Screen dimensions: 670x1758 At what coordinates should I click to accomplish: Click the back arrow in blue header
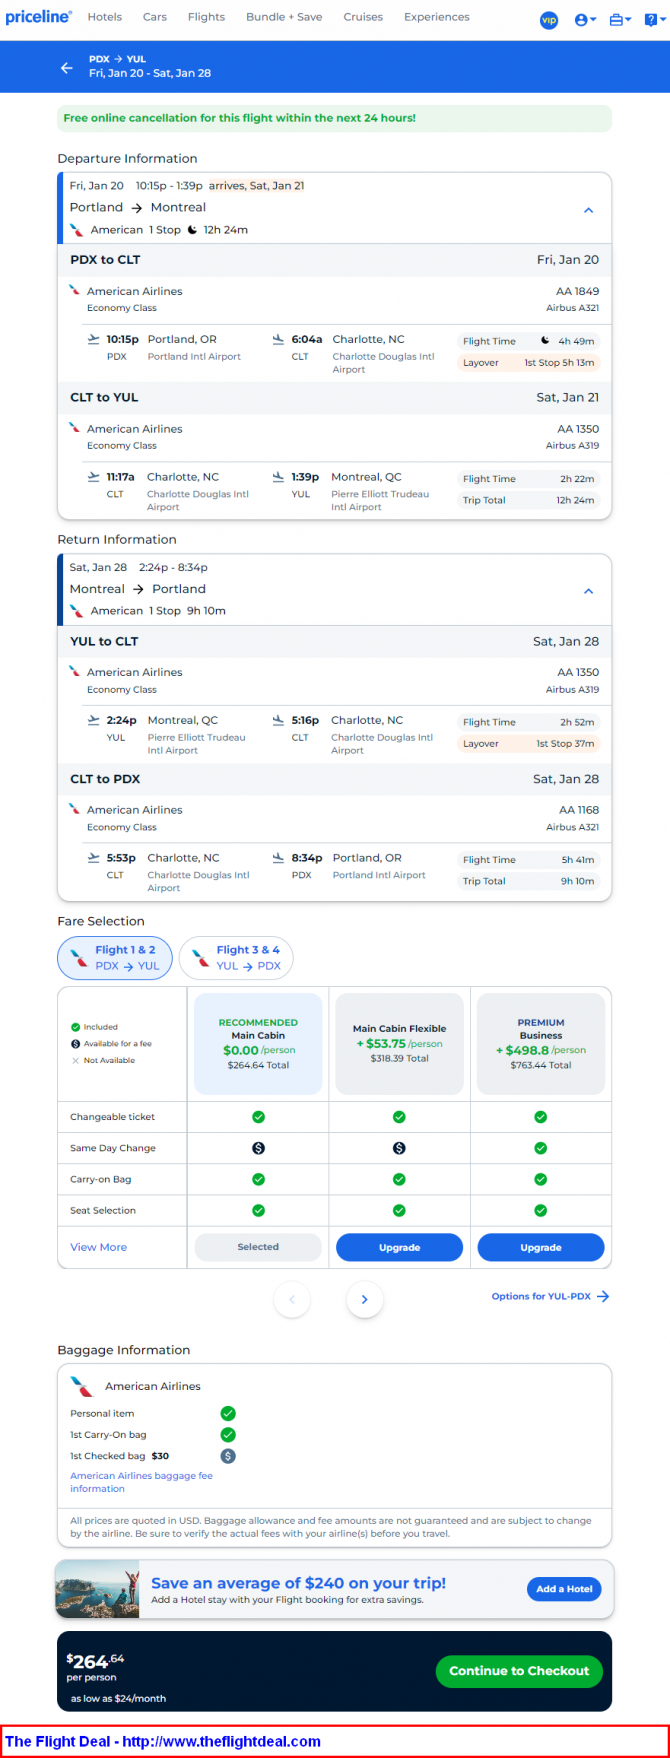67,68
